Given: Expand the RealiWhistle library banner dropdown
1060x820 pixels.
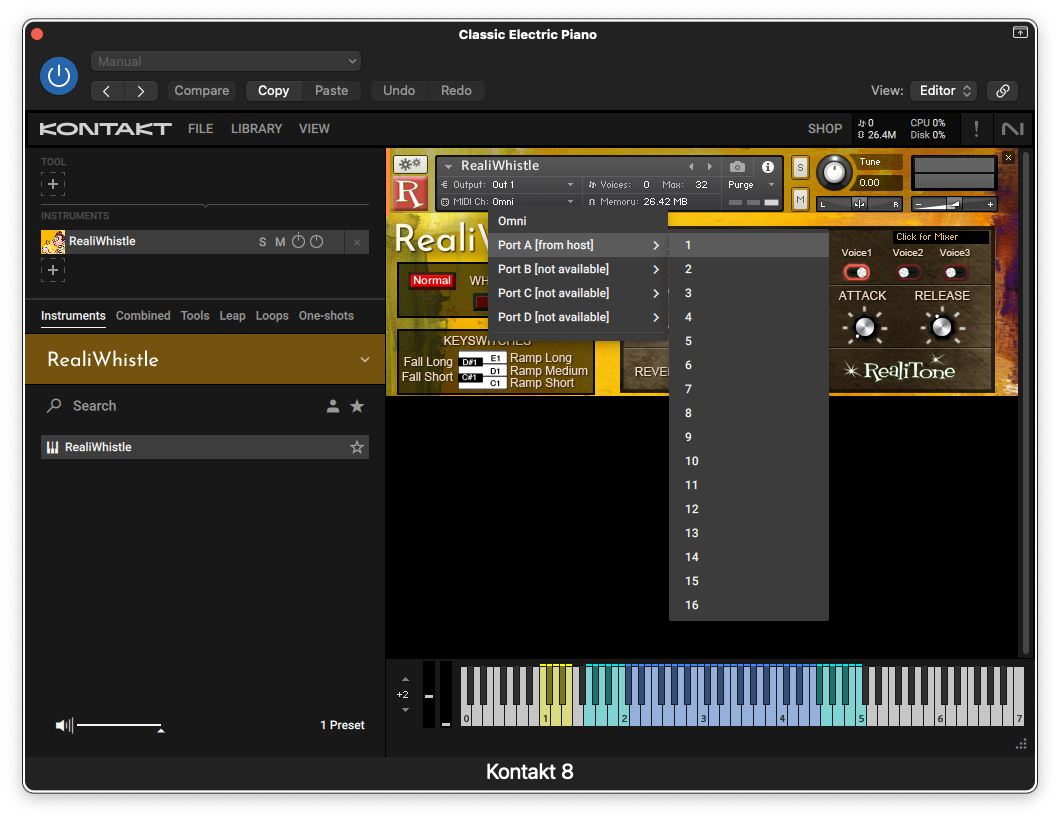Looking at the screenshot, I should (364, 360).
